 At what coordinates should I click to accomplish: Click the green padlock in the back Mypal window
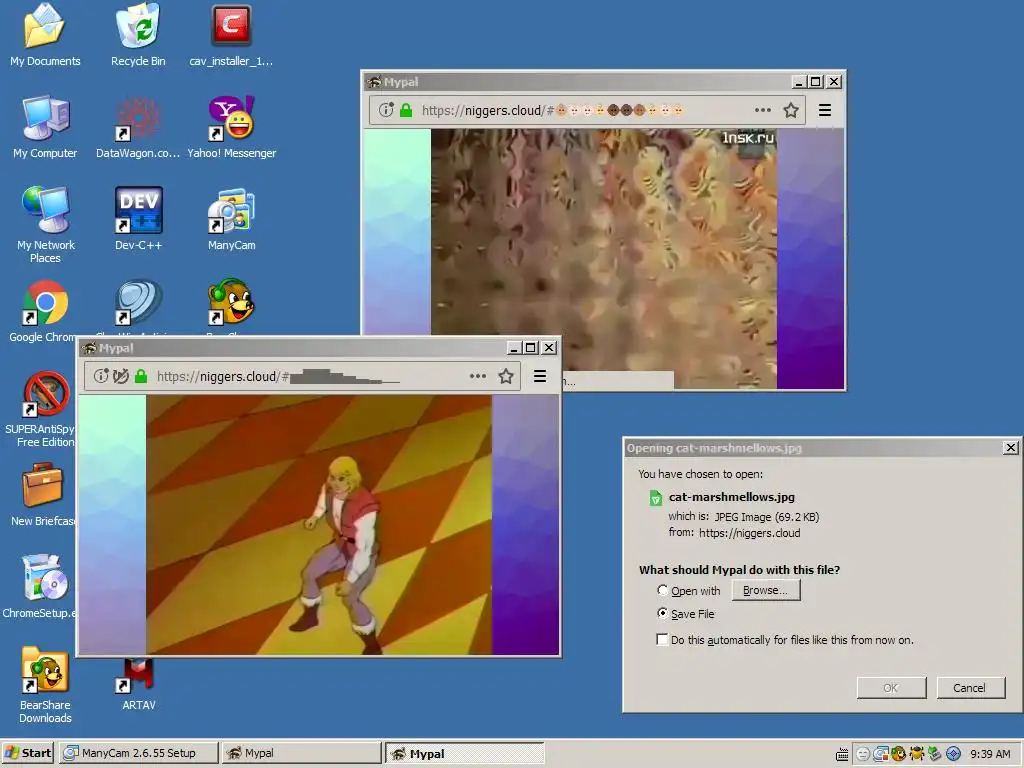point(406,110)
